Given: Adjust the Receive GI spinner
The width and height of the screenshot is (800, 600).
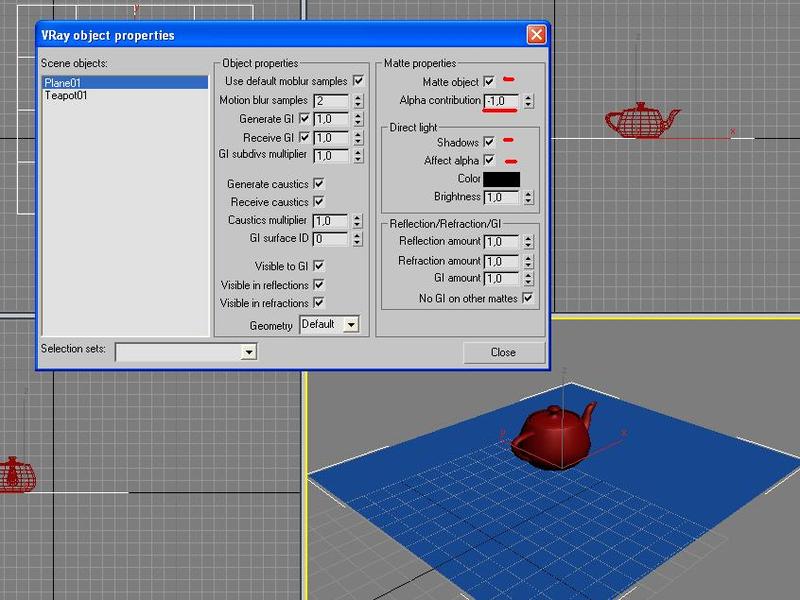Looking at the screenshot, I should coord(358,138).
